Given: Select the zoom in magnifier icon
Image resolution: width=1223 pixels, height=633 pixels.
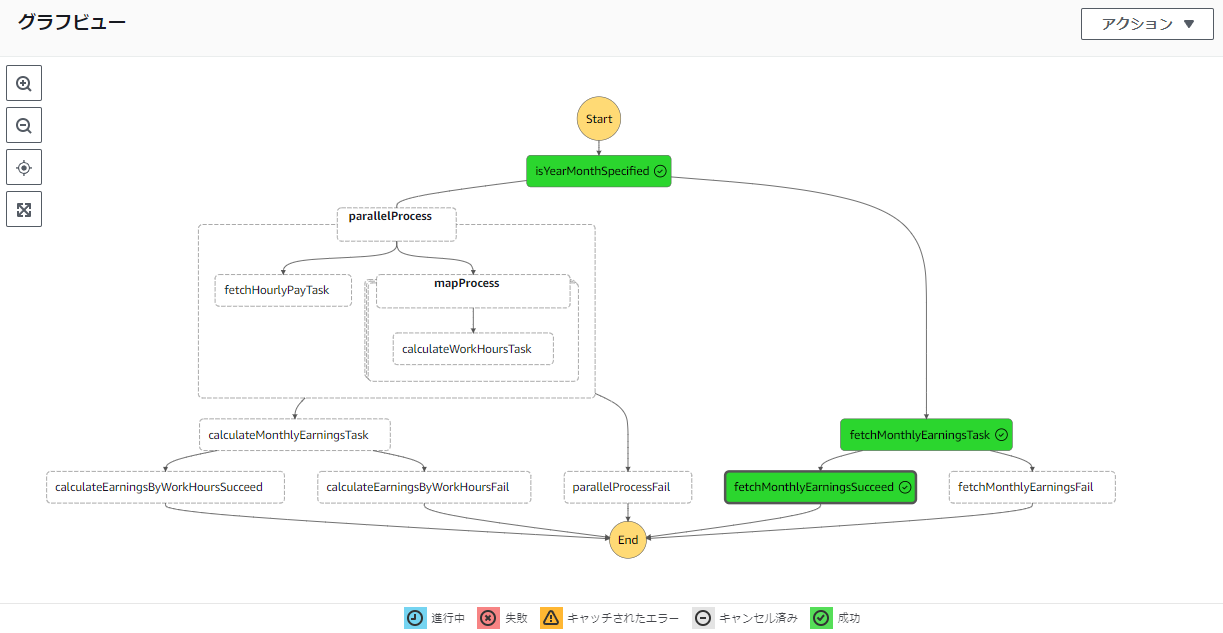Looking at the screenshot, I should (x=23, y=83).
